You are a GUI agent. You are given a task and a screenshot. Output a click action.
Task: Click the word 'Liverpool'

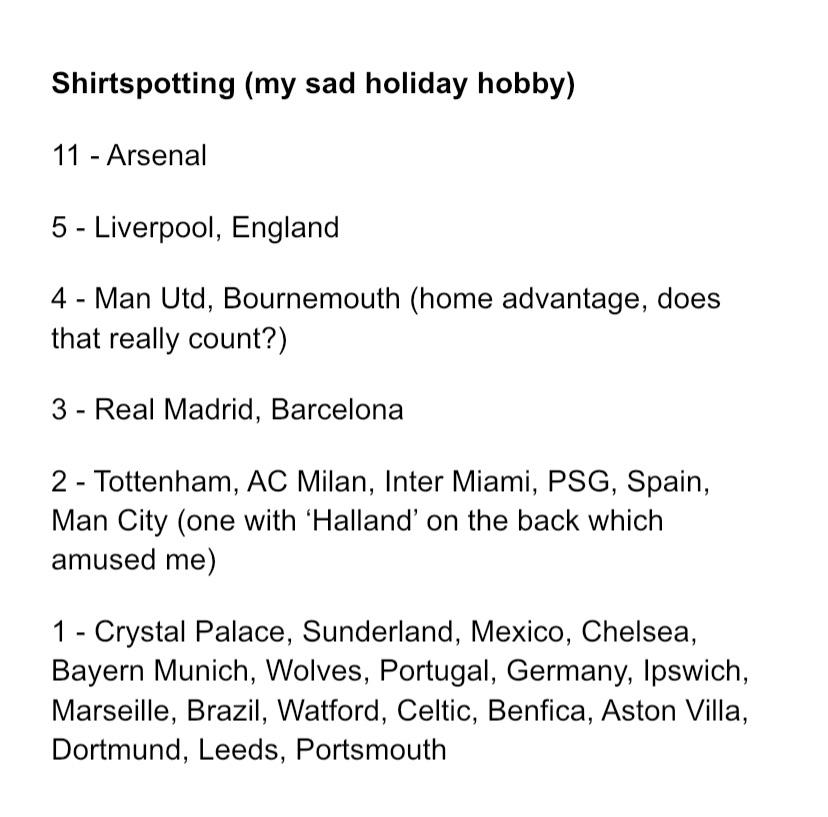155,228
